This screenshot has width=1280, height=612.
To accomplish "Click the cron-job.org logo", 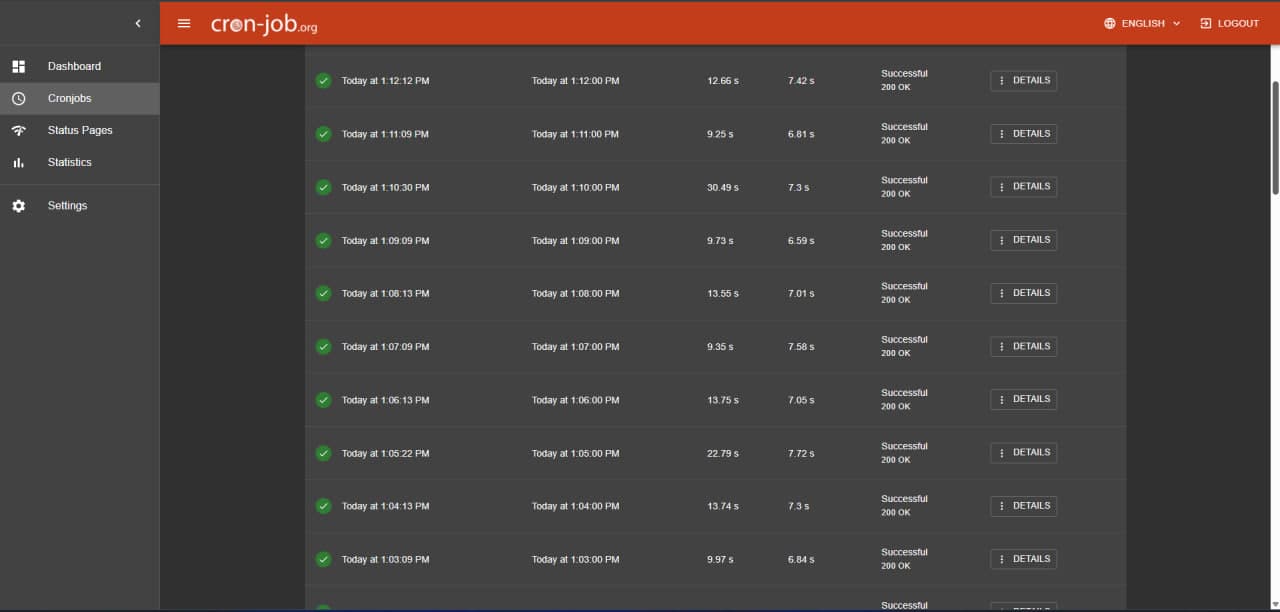I will pyautogui.click(x=264, y=24).
